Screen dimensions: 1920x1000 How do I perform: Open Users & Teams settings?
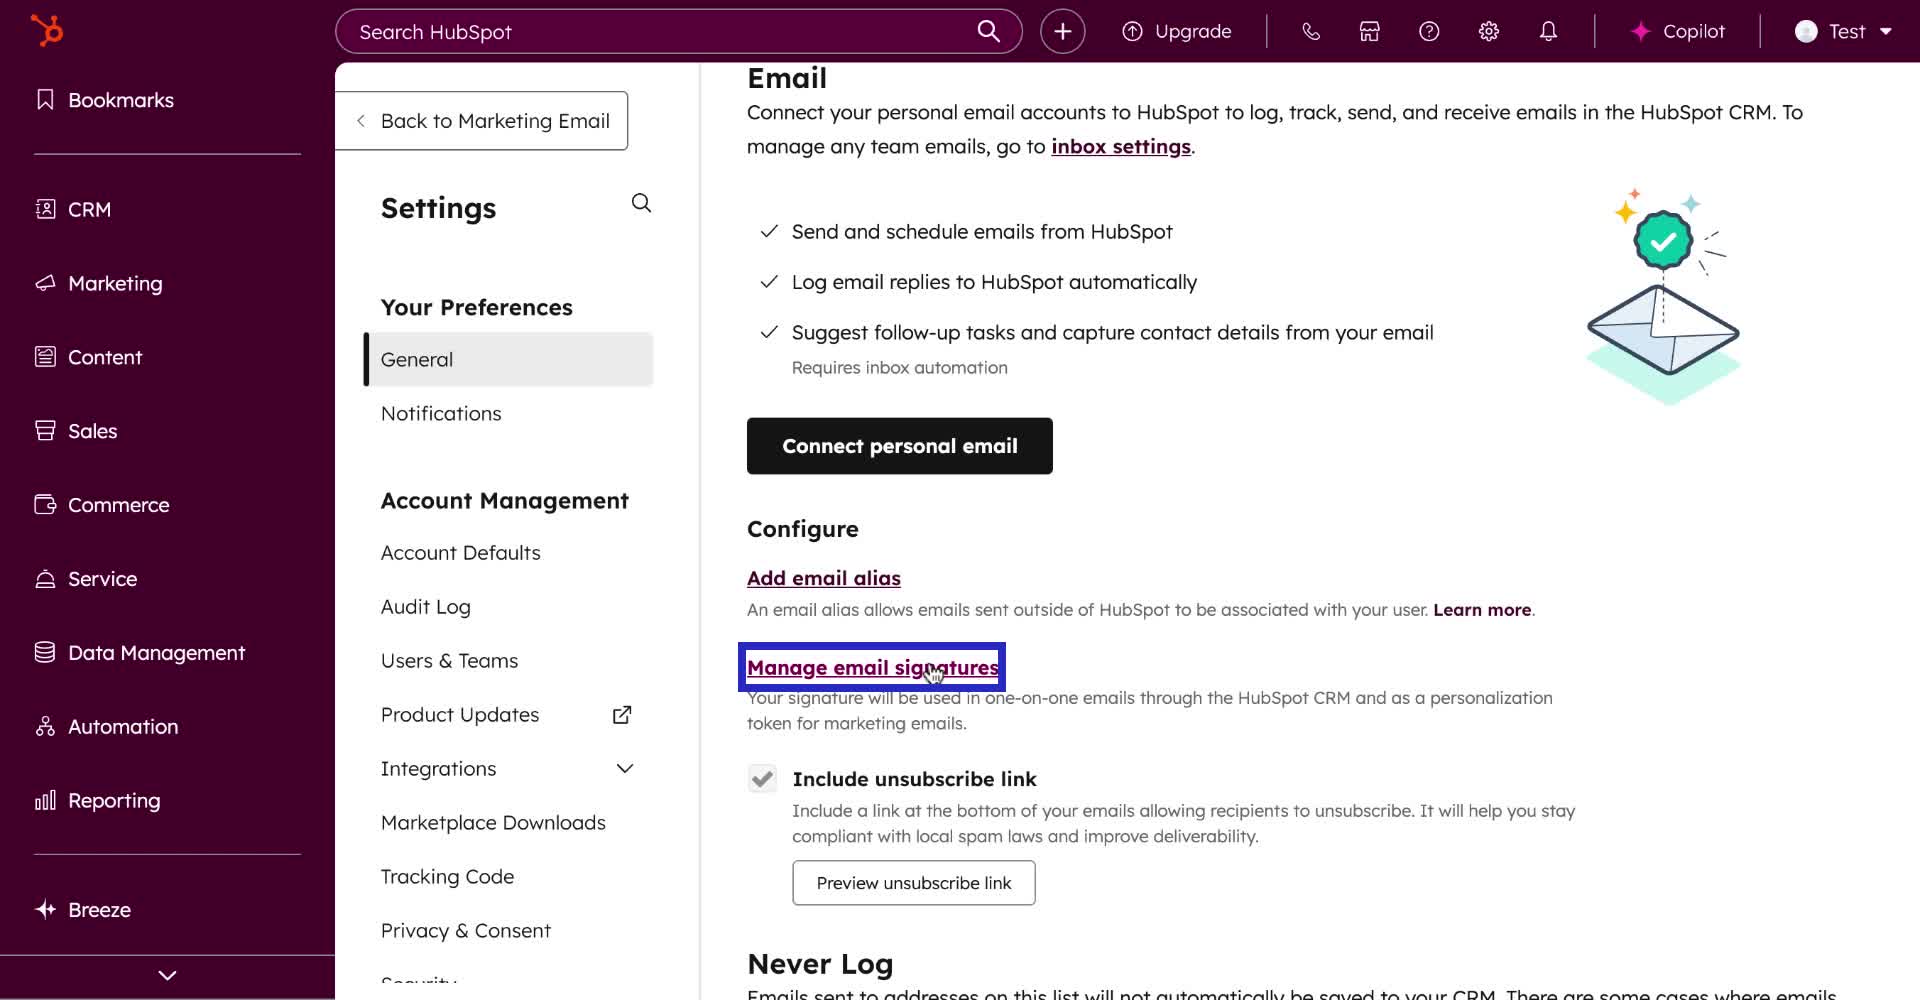(x=449, y=660)
